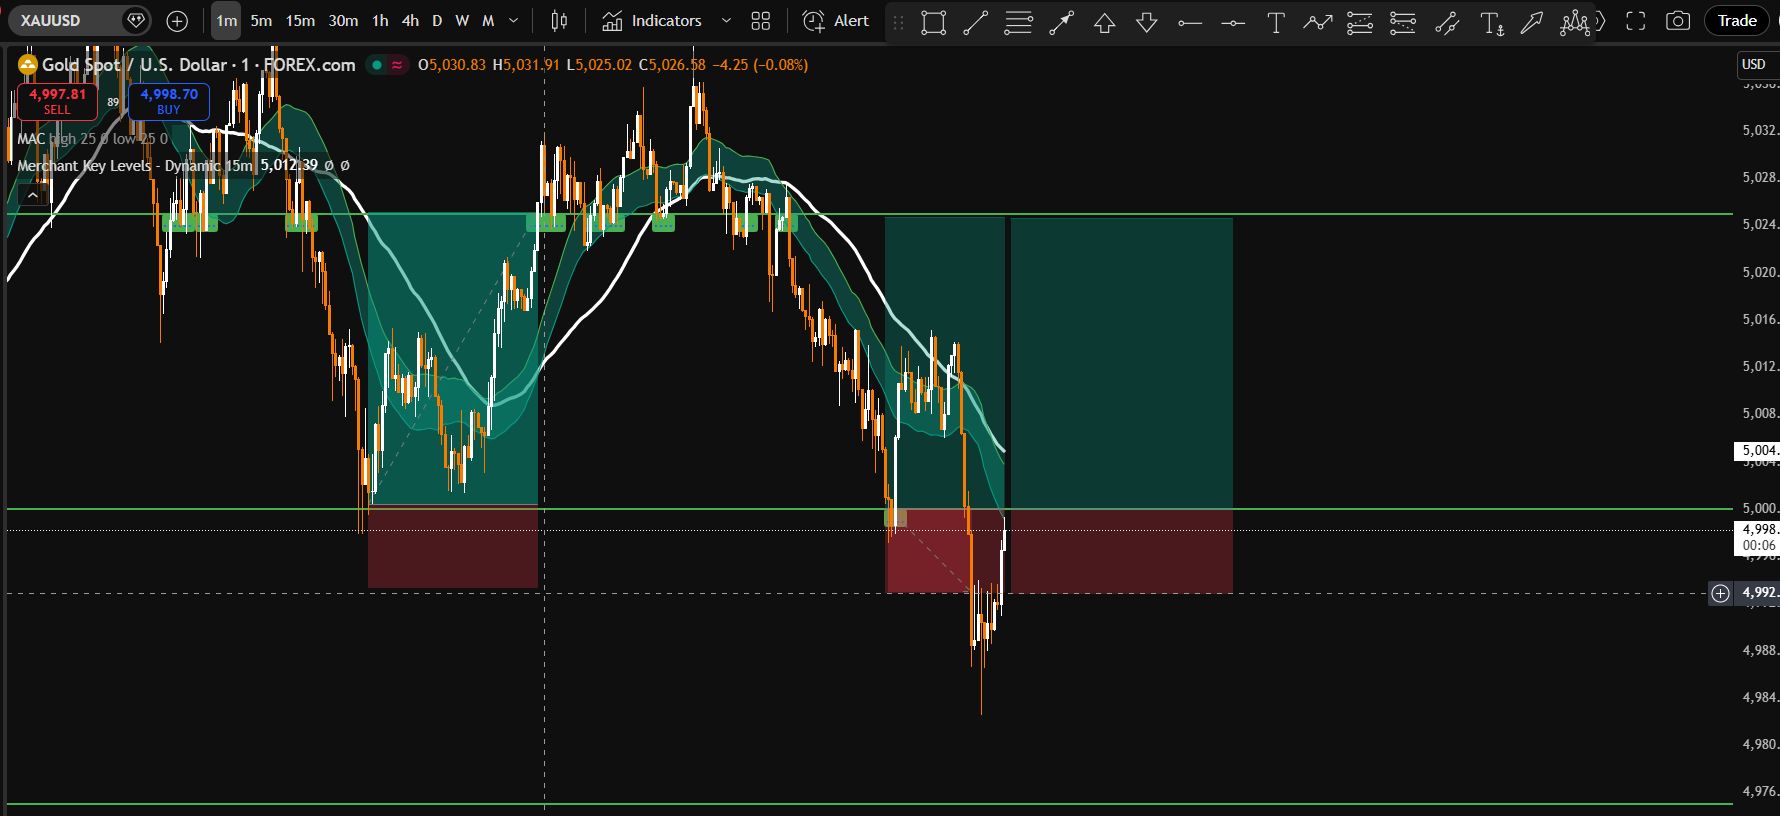Enter fullscreen mode

1635,21
